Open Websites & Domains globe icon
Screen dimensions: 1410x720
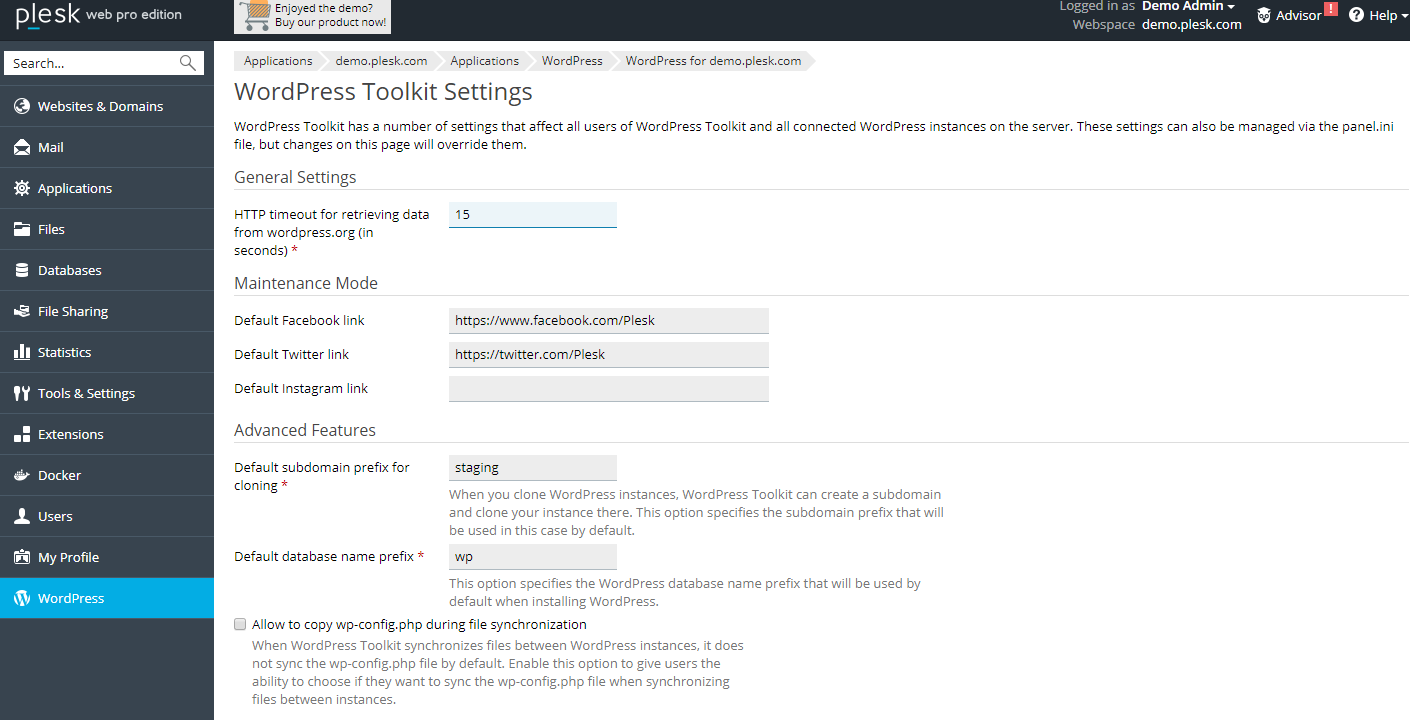click(21, 106)
